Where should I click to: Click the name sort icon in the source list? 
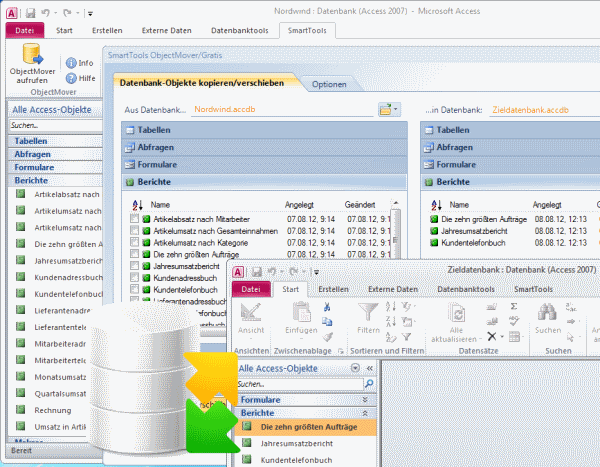pyautogui.click(x=137, y=205)
